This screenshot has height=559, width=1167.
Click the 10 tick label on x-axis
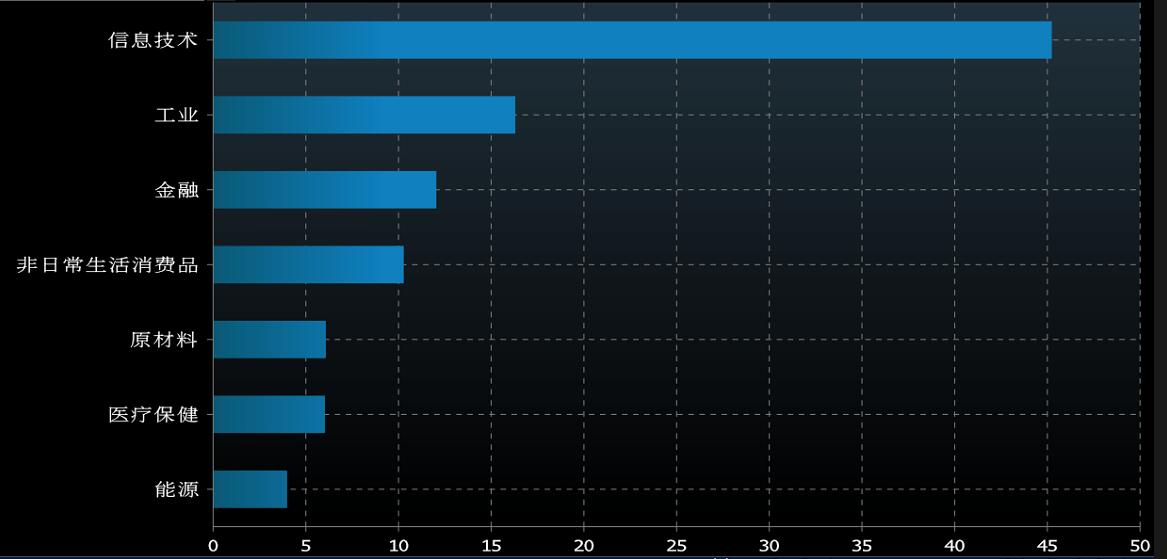tap(398, 546)
